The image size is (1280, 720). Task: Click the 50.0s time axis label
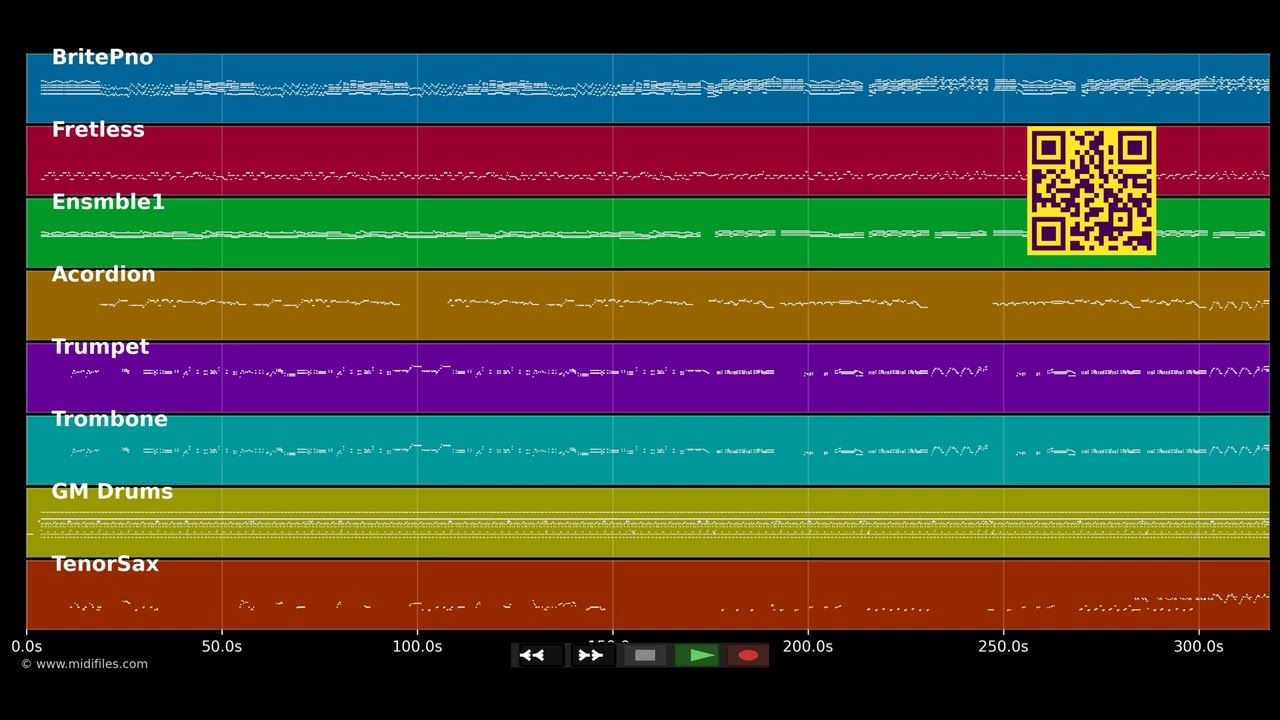222,647
